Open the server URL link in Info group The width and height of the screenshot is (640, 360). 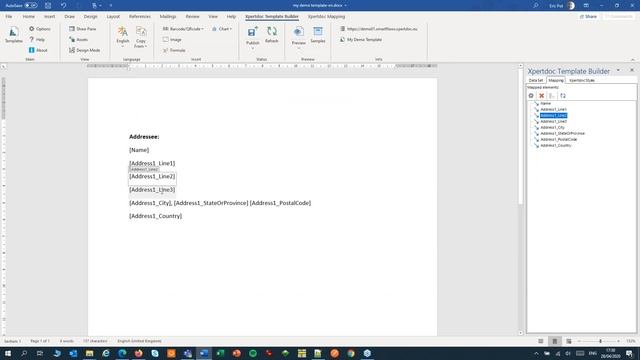(378, 29)
